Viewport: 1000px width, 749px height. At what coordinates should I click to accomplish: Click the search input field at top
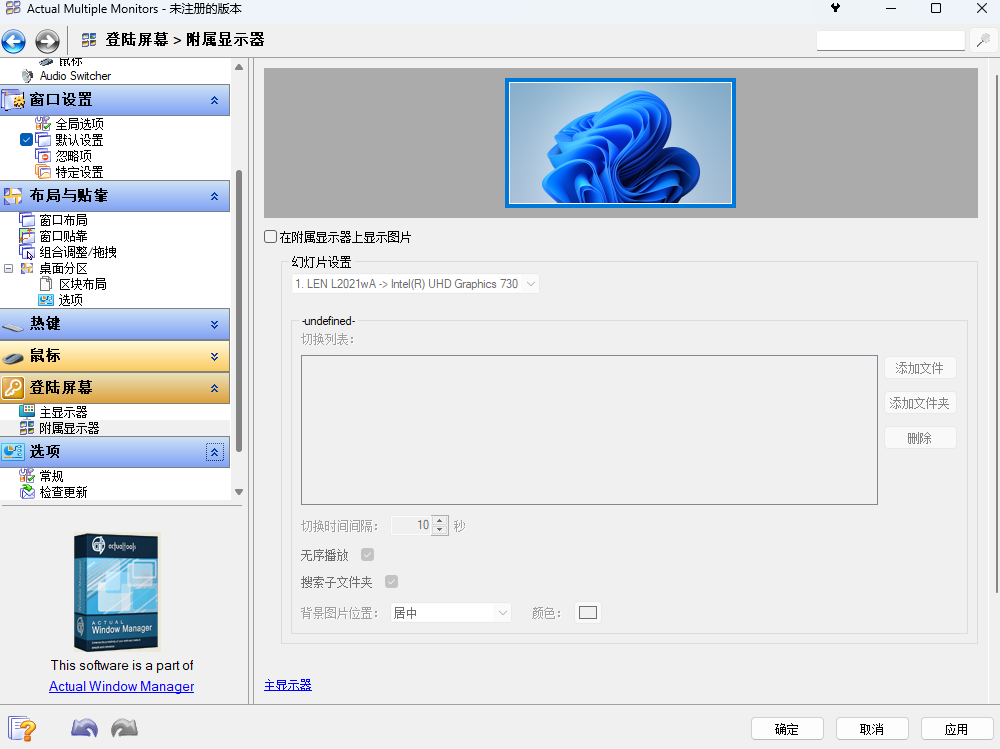[890, 40]
